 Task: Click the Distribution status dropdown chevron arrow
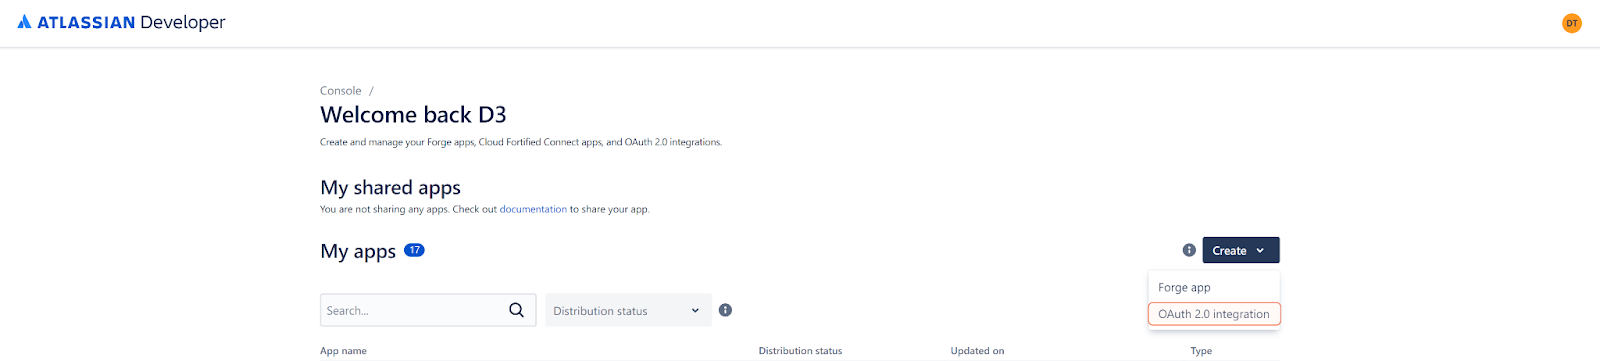[695, 311]
